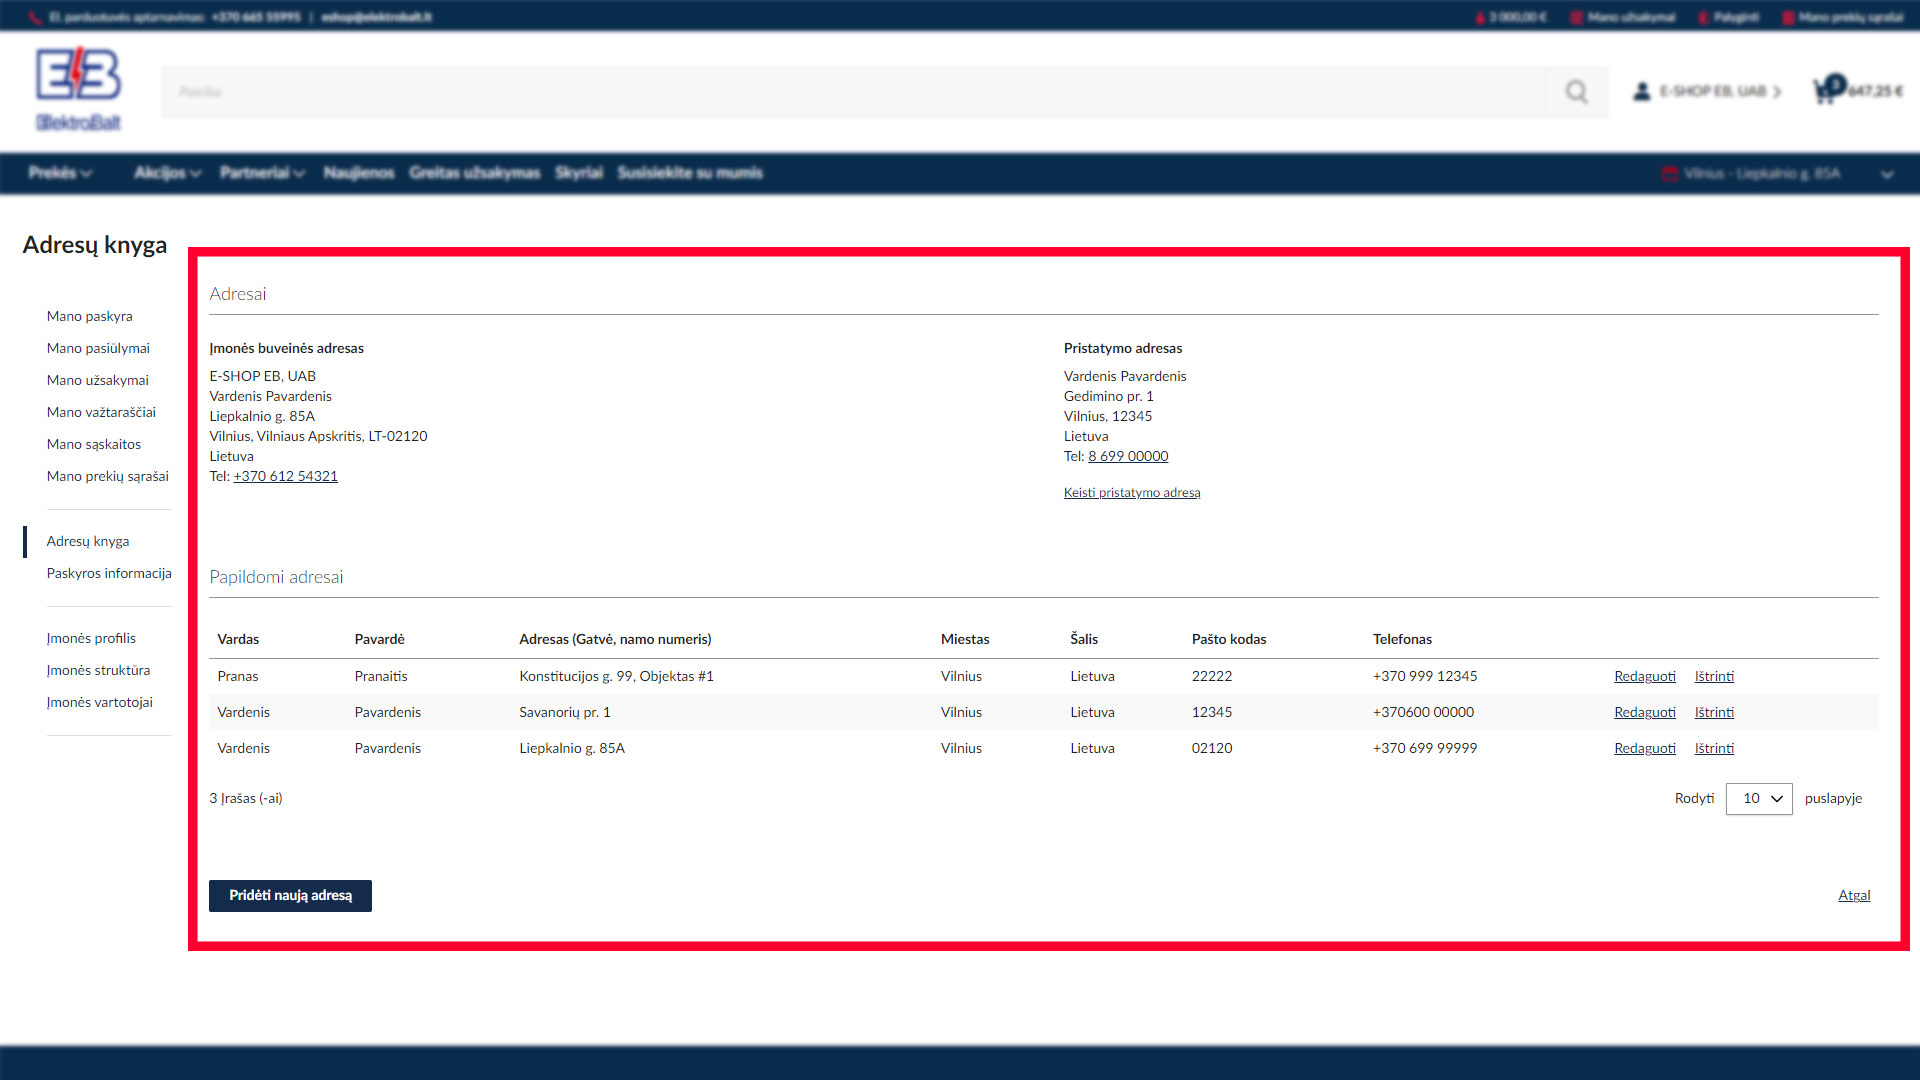This screenshot has width=1920, height=1080.
Task: Open Įmonės vartotojai in sidebar
Action: pos(99,702)
